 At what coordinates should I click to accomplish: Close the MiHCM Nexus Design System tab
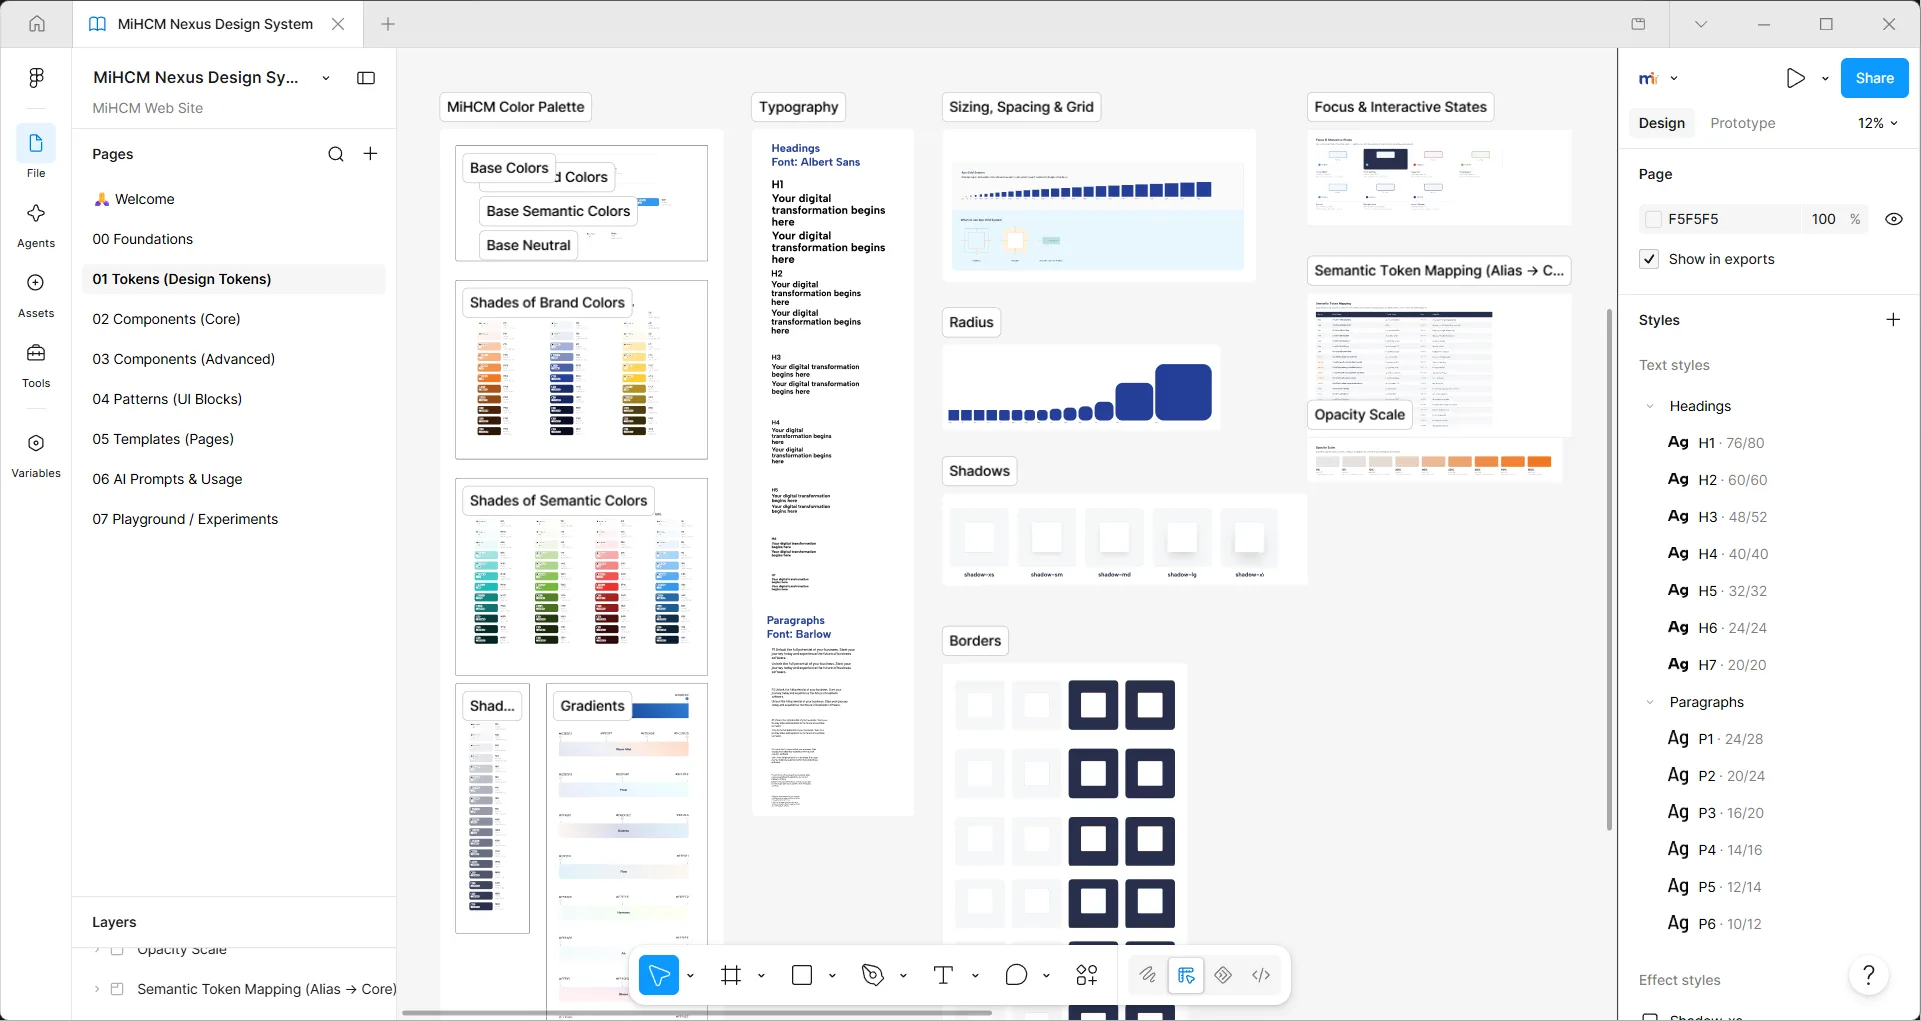click(338, 24)
